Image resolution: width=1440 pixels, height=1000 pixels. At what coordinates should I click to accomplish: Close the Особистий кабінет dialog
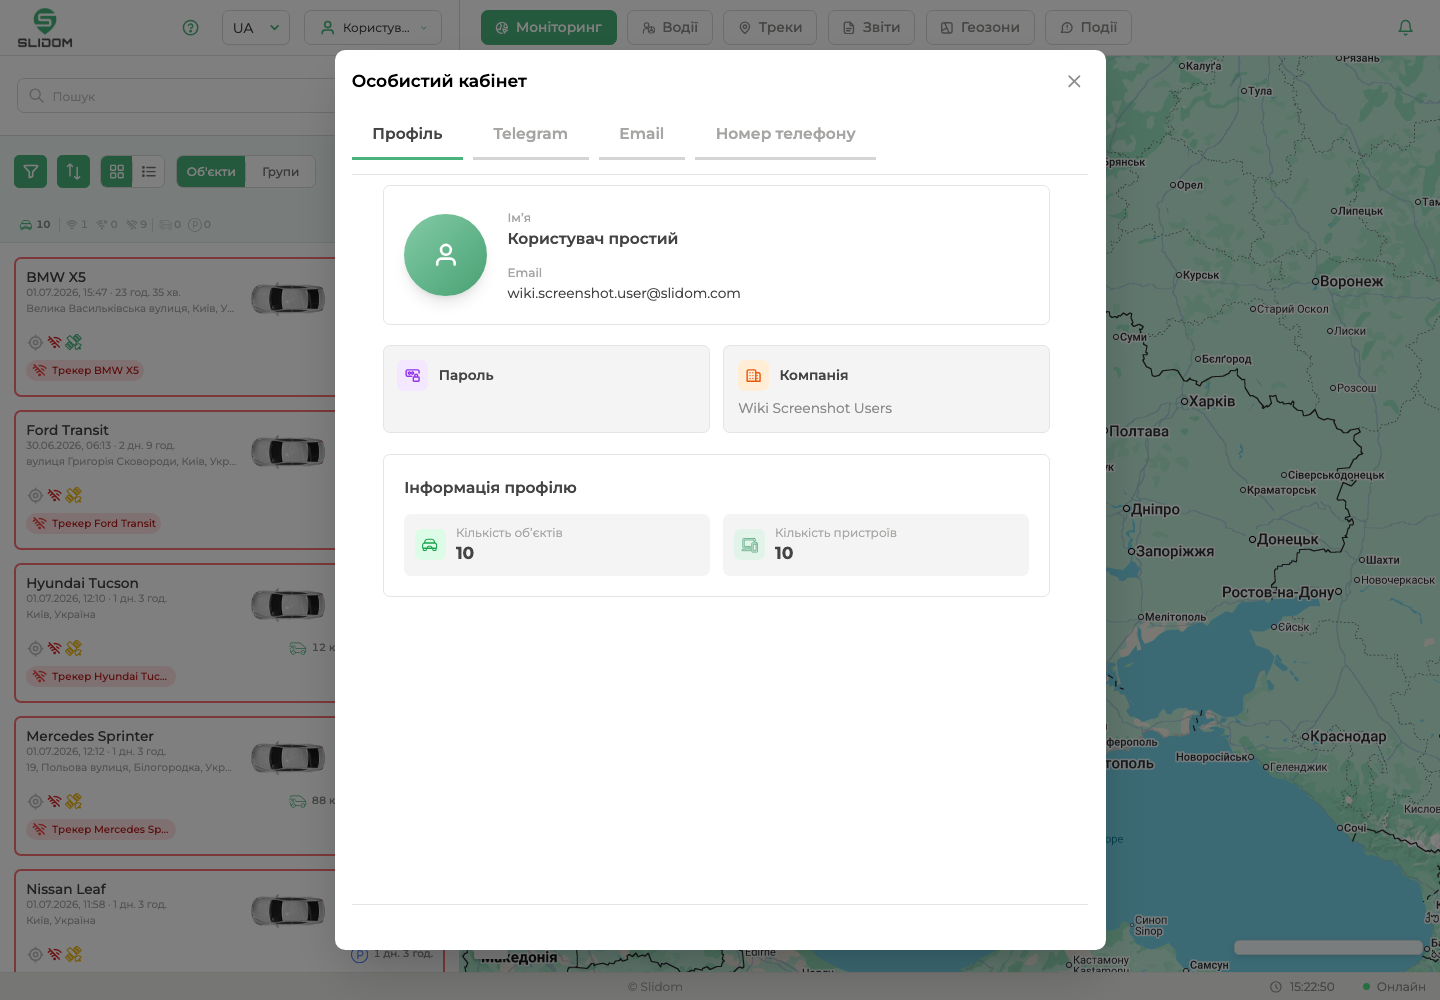pyautogui.click(x=1074, y=81)
